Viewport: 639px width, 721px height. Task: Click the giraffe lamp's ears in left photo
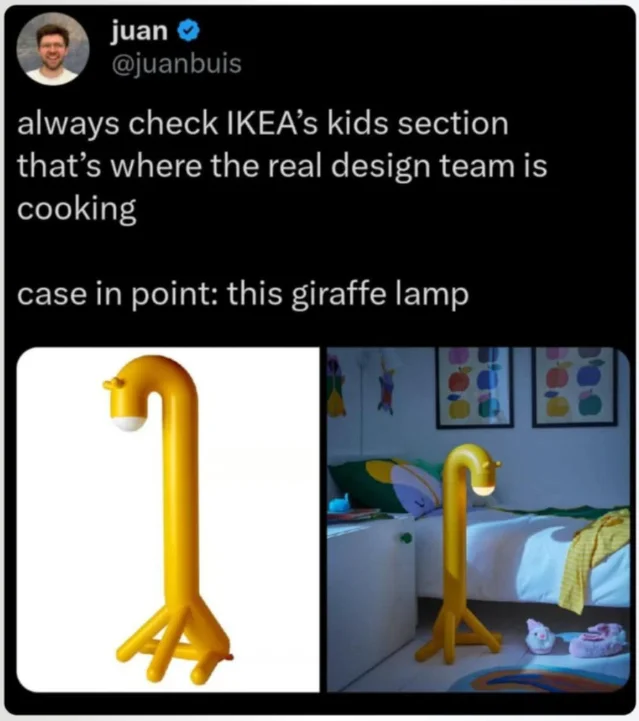coord(113,383)
